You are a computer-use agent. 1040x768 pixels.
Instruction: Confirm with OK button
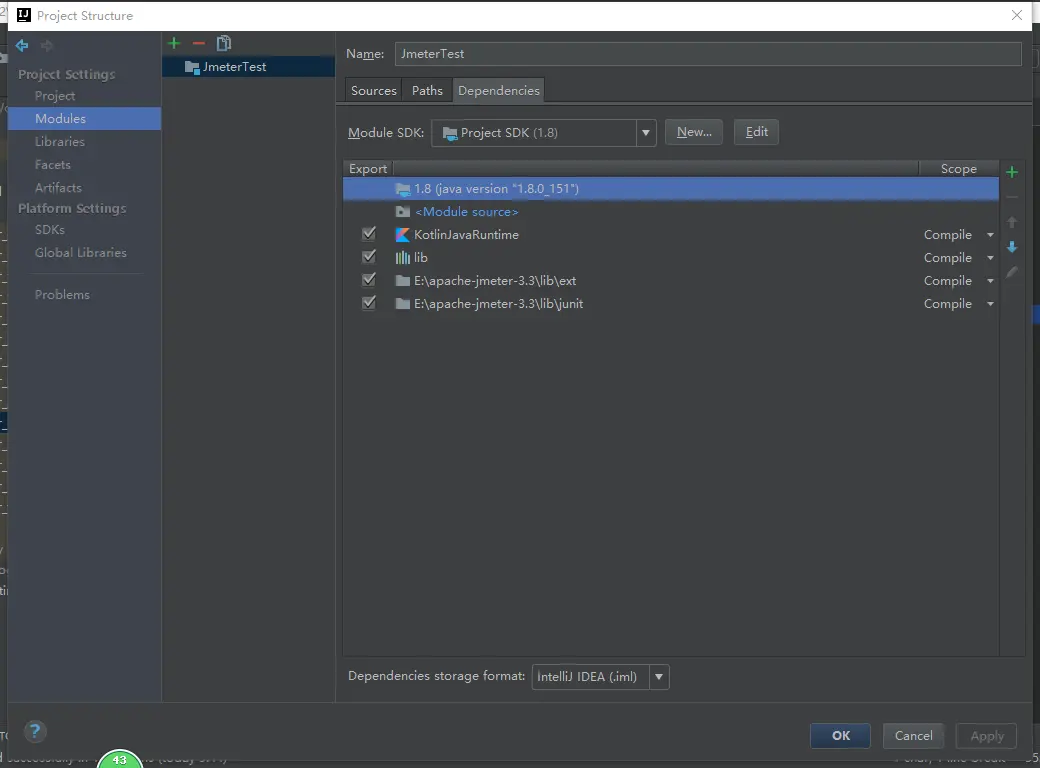coord(840,736)
